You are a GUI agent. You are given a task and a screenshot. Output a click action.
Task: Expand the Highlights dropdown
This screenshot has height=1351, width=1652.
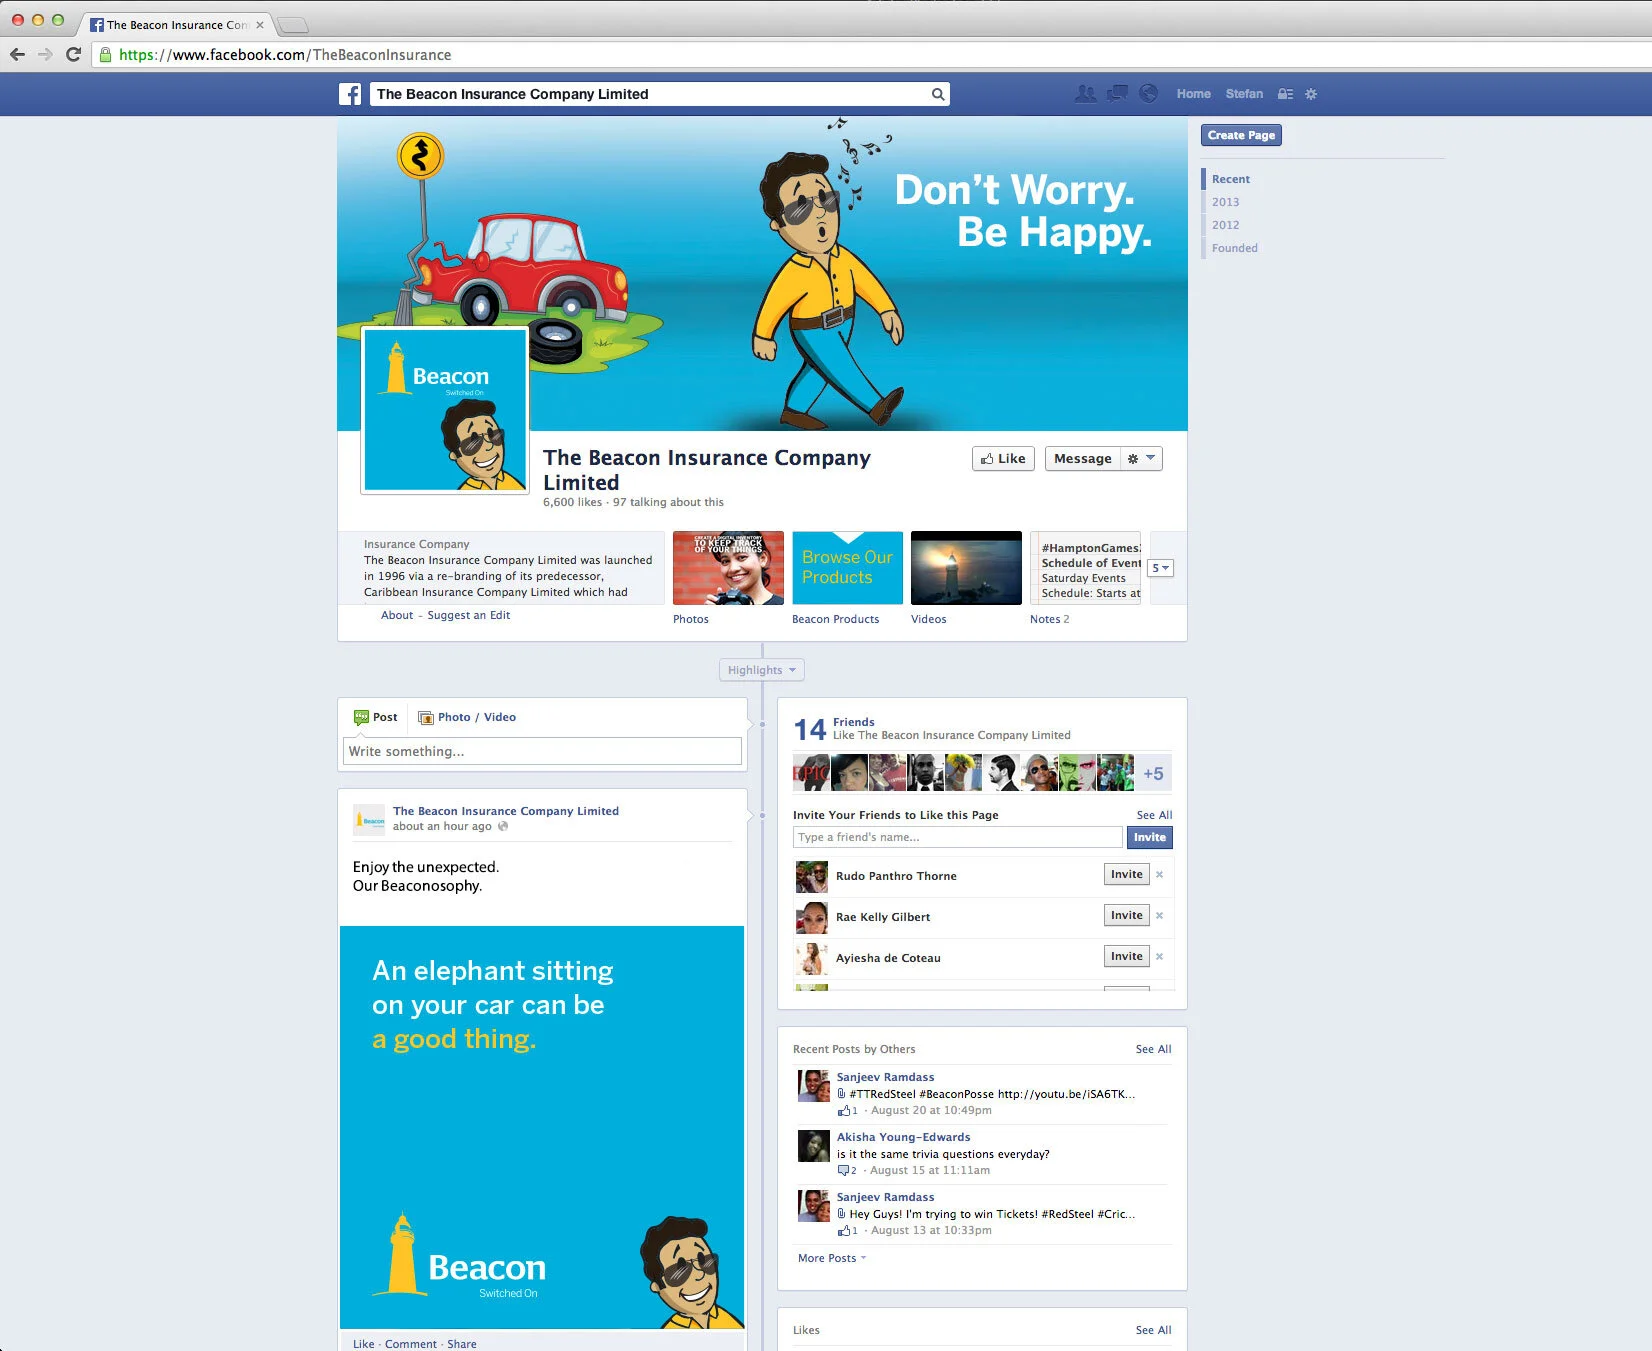pos(761,670)
